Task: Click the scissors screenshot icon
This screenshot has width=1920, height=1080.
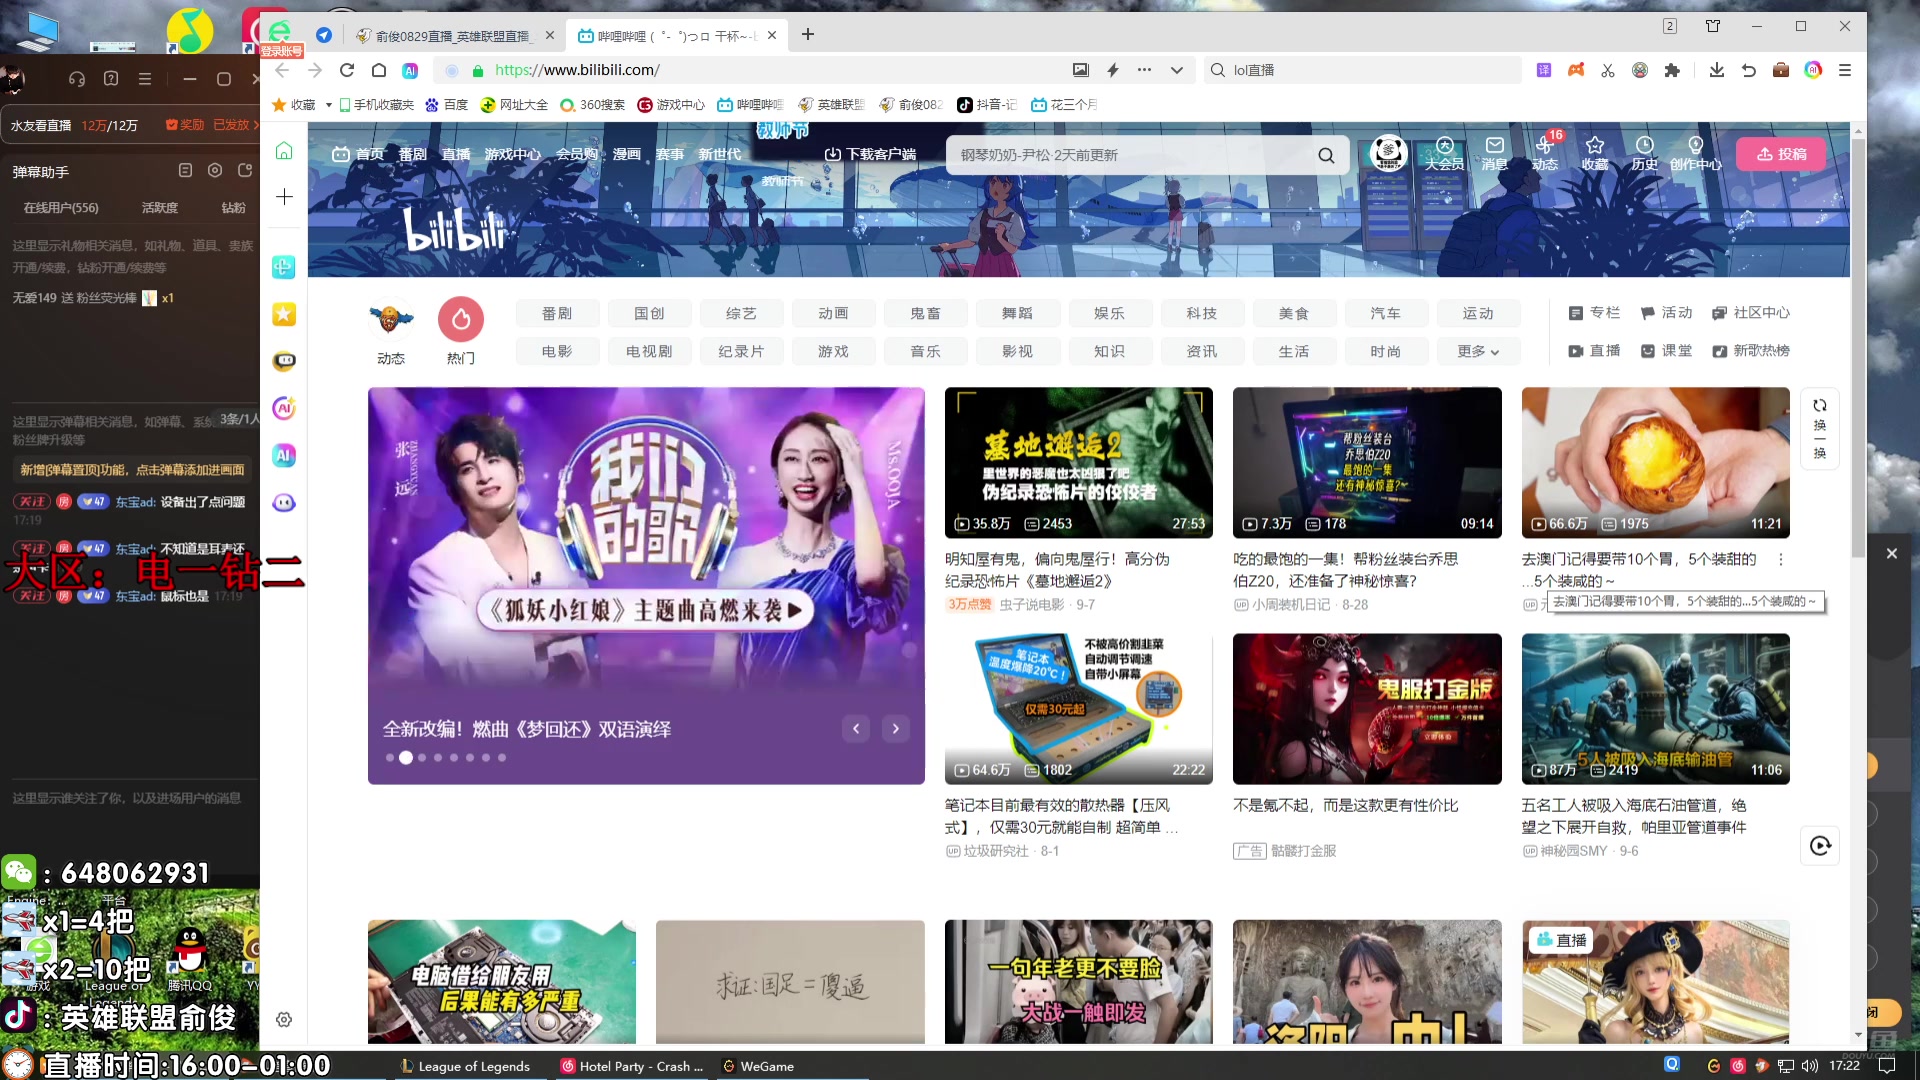Action: coord(1608,70)
